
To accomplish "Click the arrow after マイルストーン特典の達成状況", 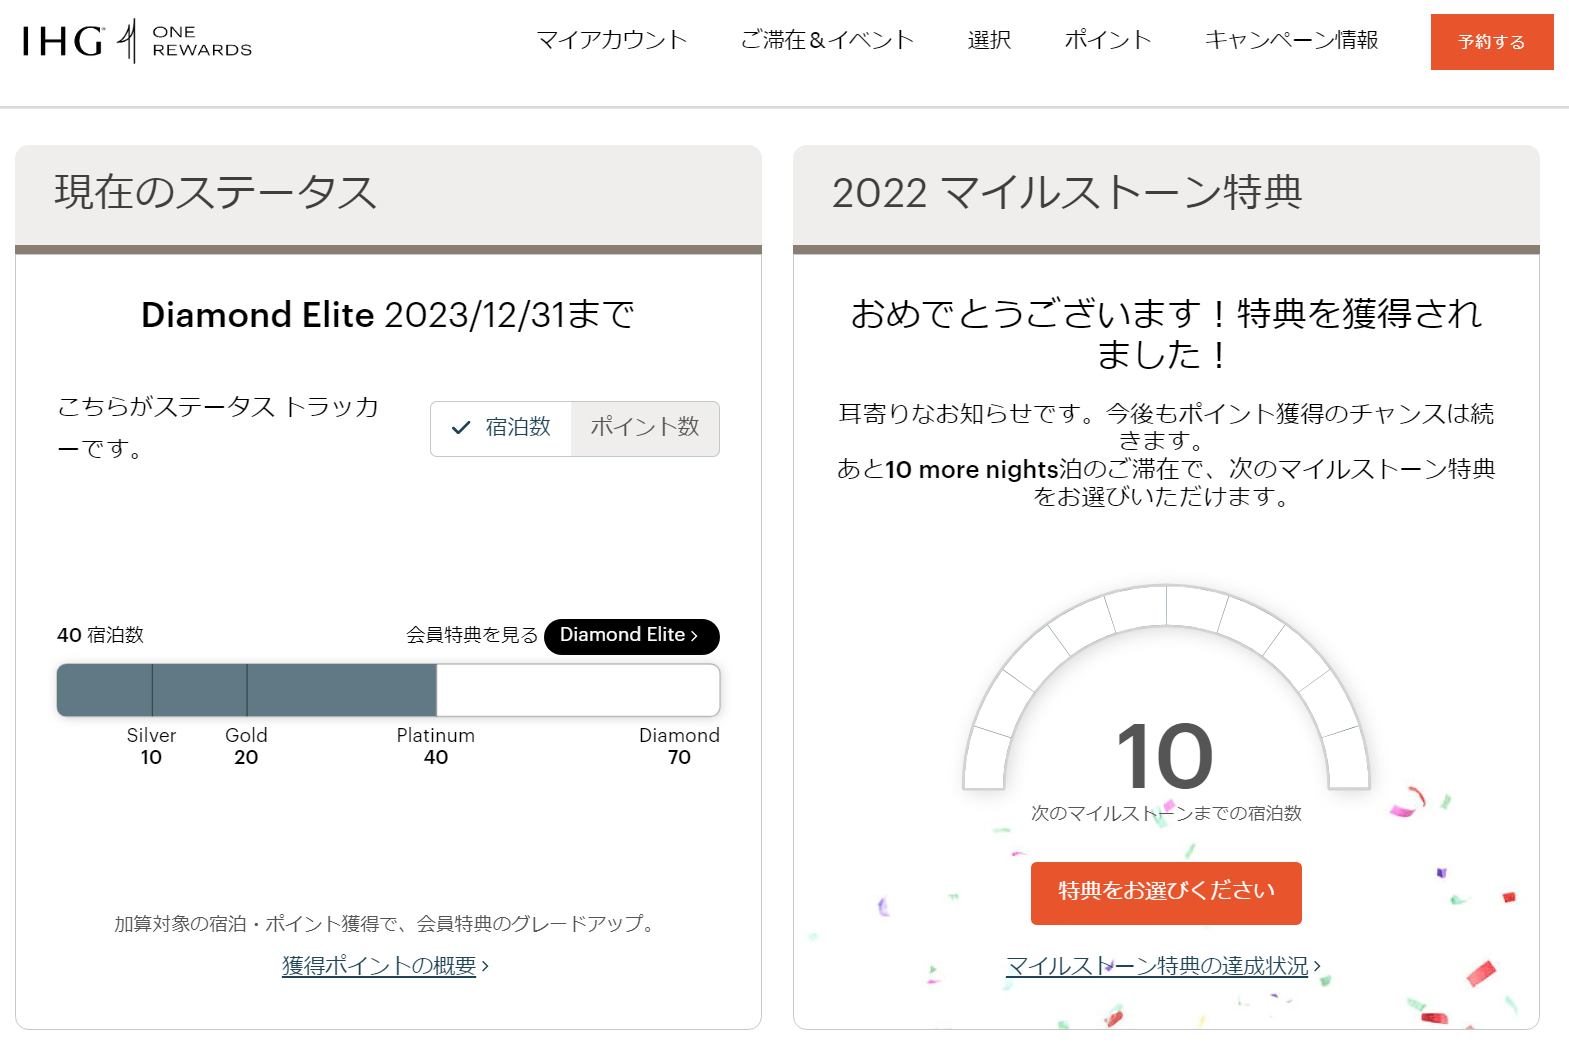I will point(1318,966).
